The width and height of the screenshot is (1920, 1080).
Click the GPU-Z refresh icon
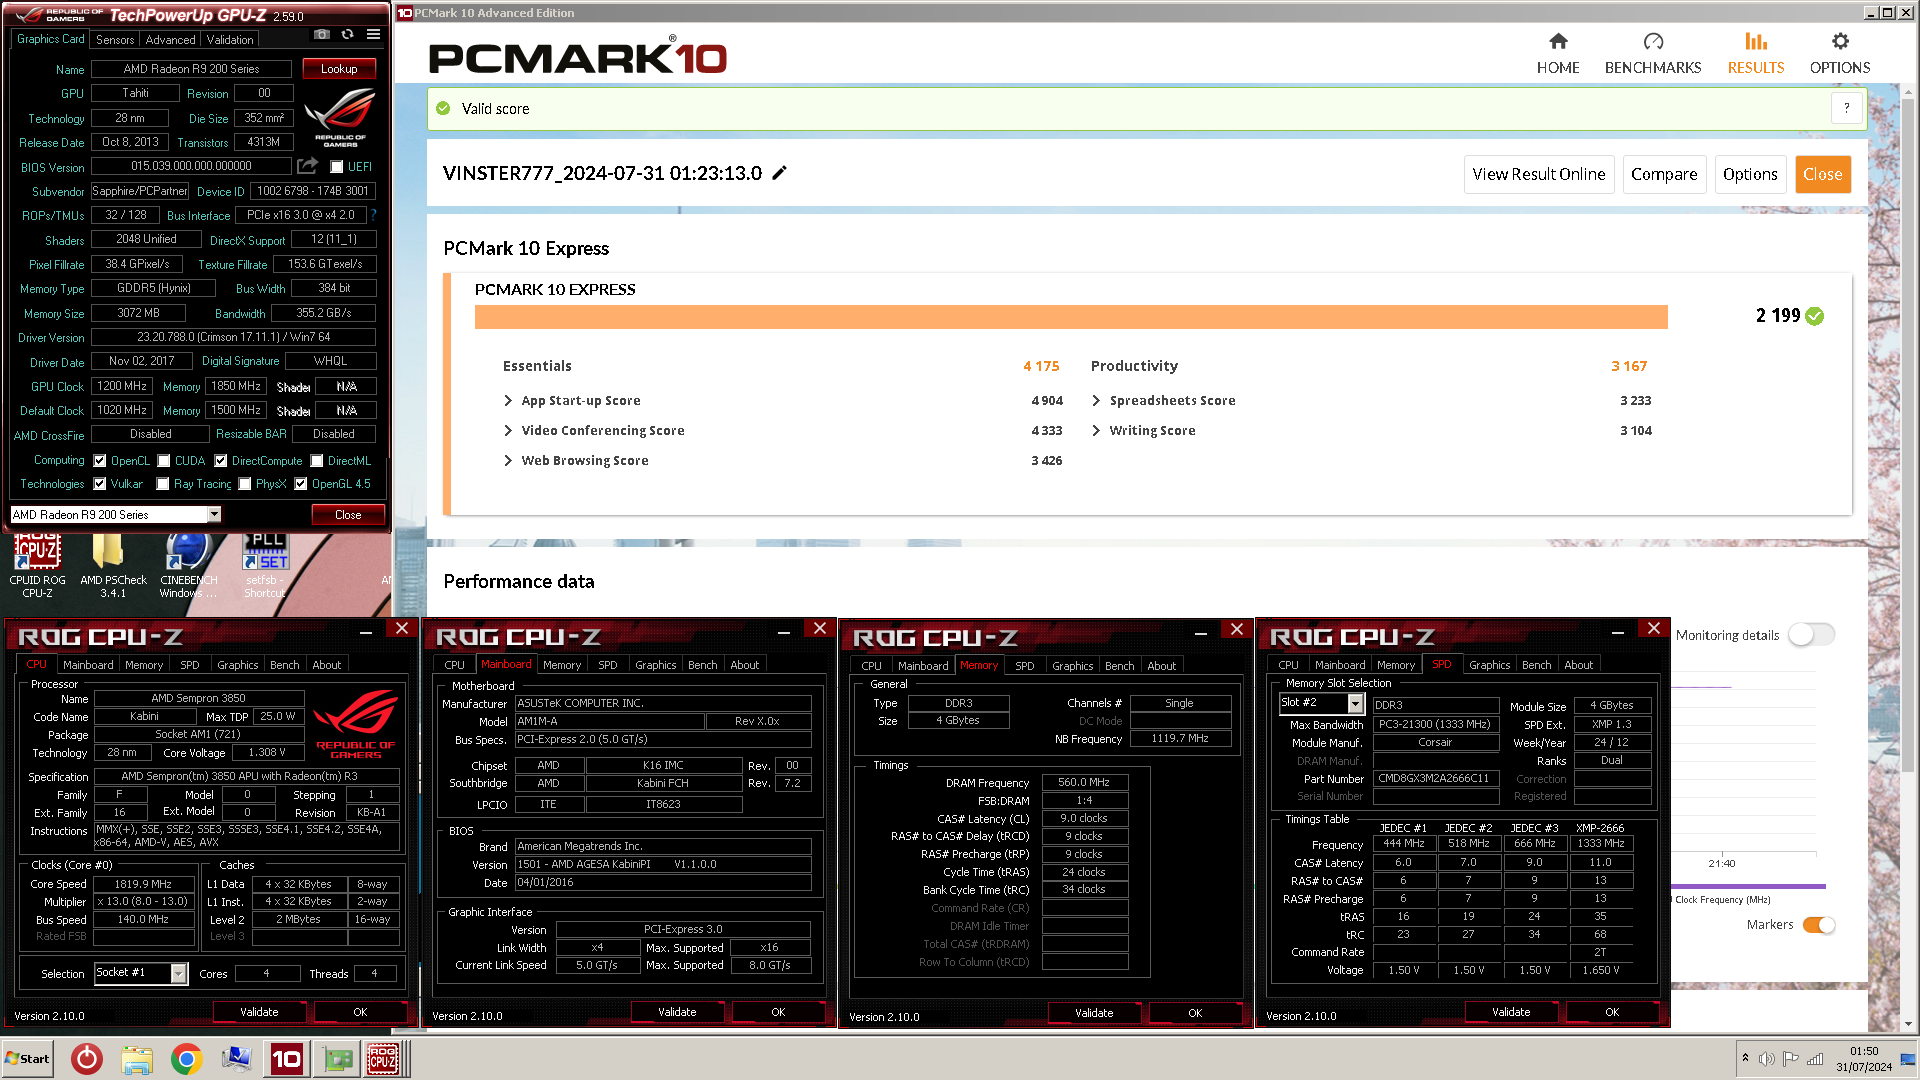point(347,35)
